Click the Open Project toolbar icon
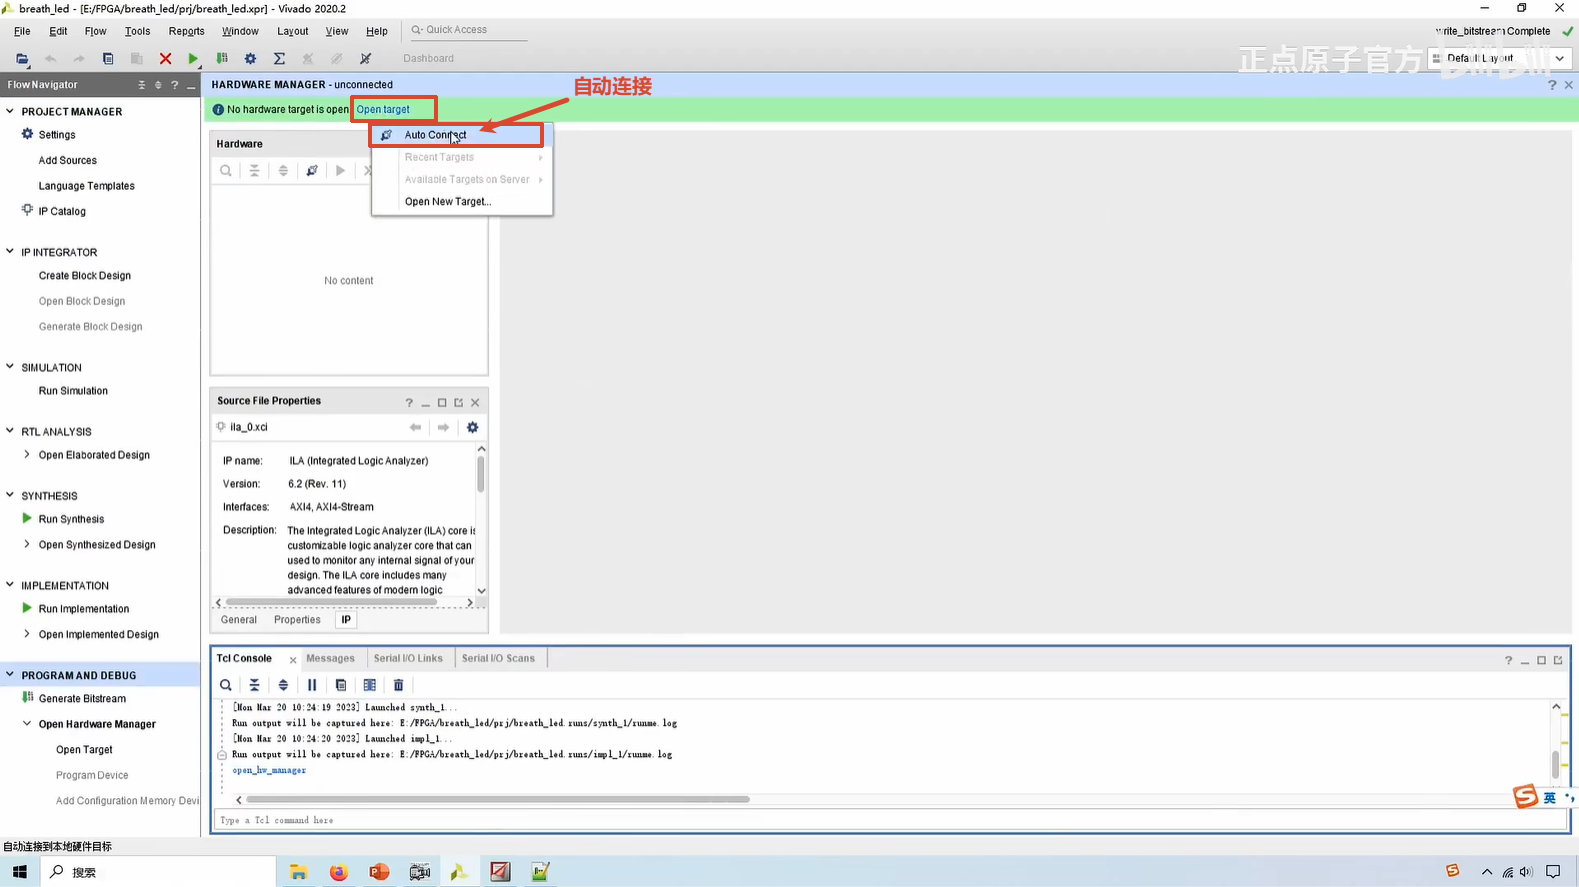This screenshot has width=1579, height=887. tap(22, 59)
